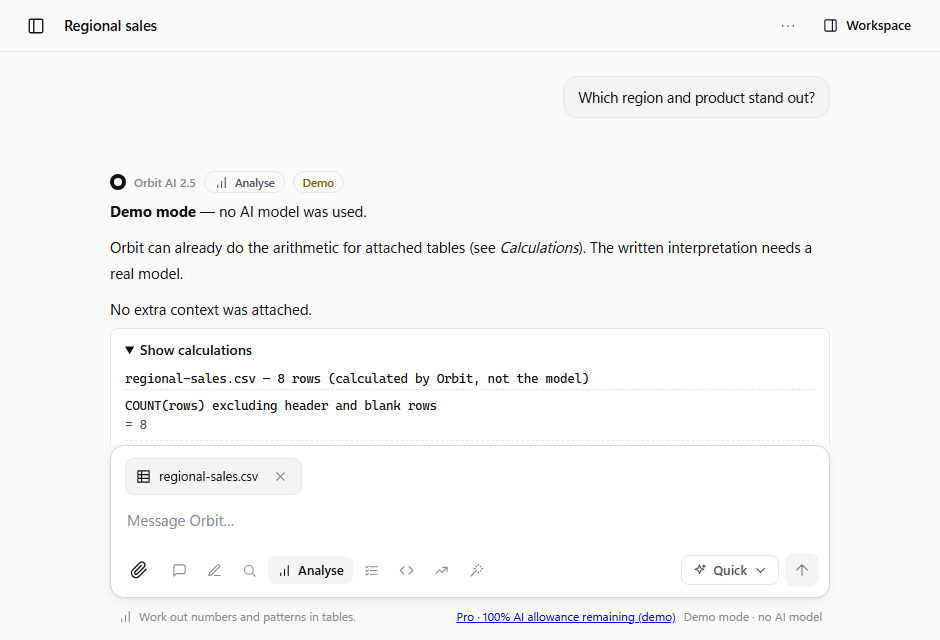Select the trending arrow mode icon
Image resolution: width=940 pixels, height=640 pixels.
[x=442, y=570]
